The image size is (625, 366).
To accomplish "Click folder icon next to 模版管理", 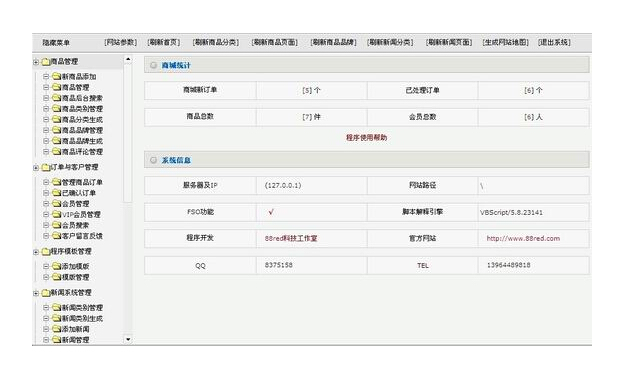I will tap(56, 277).
